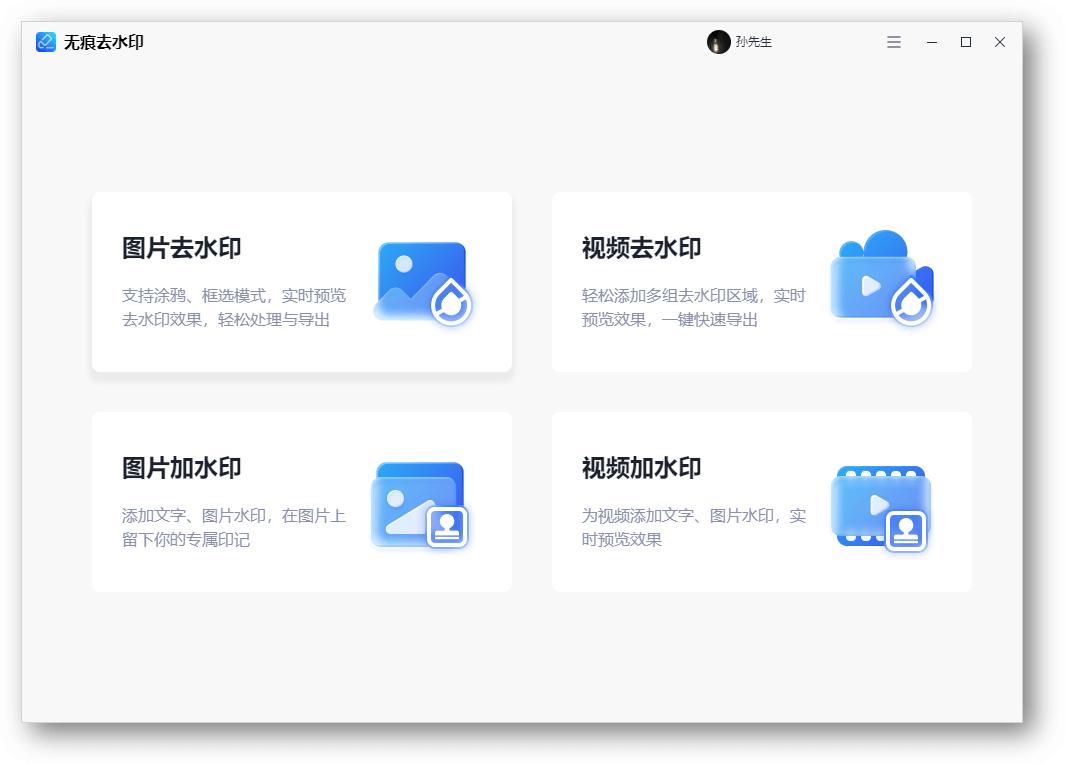Viewport: 1065px width, 765px height.
Task: Click the 孙先生 username text
Action: (x=751, y=42)
